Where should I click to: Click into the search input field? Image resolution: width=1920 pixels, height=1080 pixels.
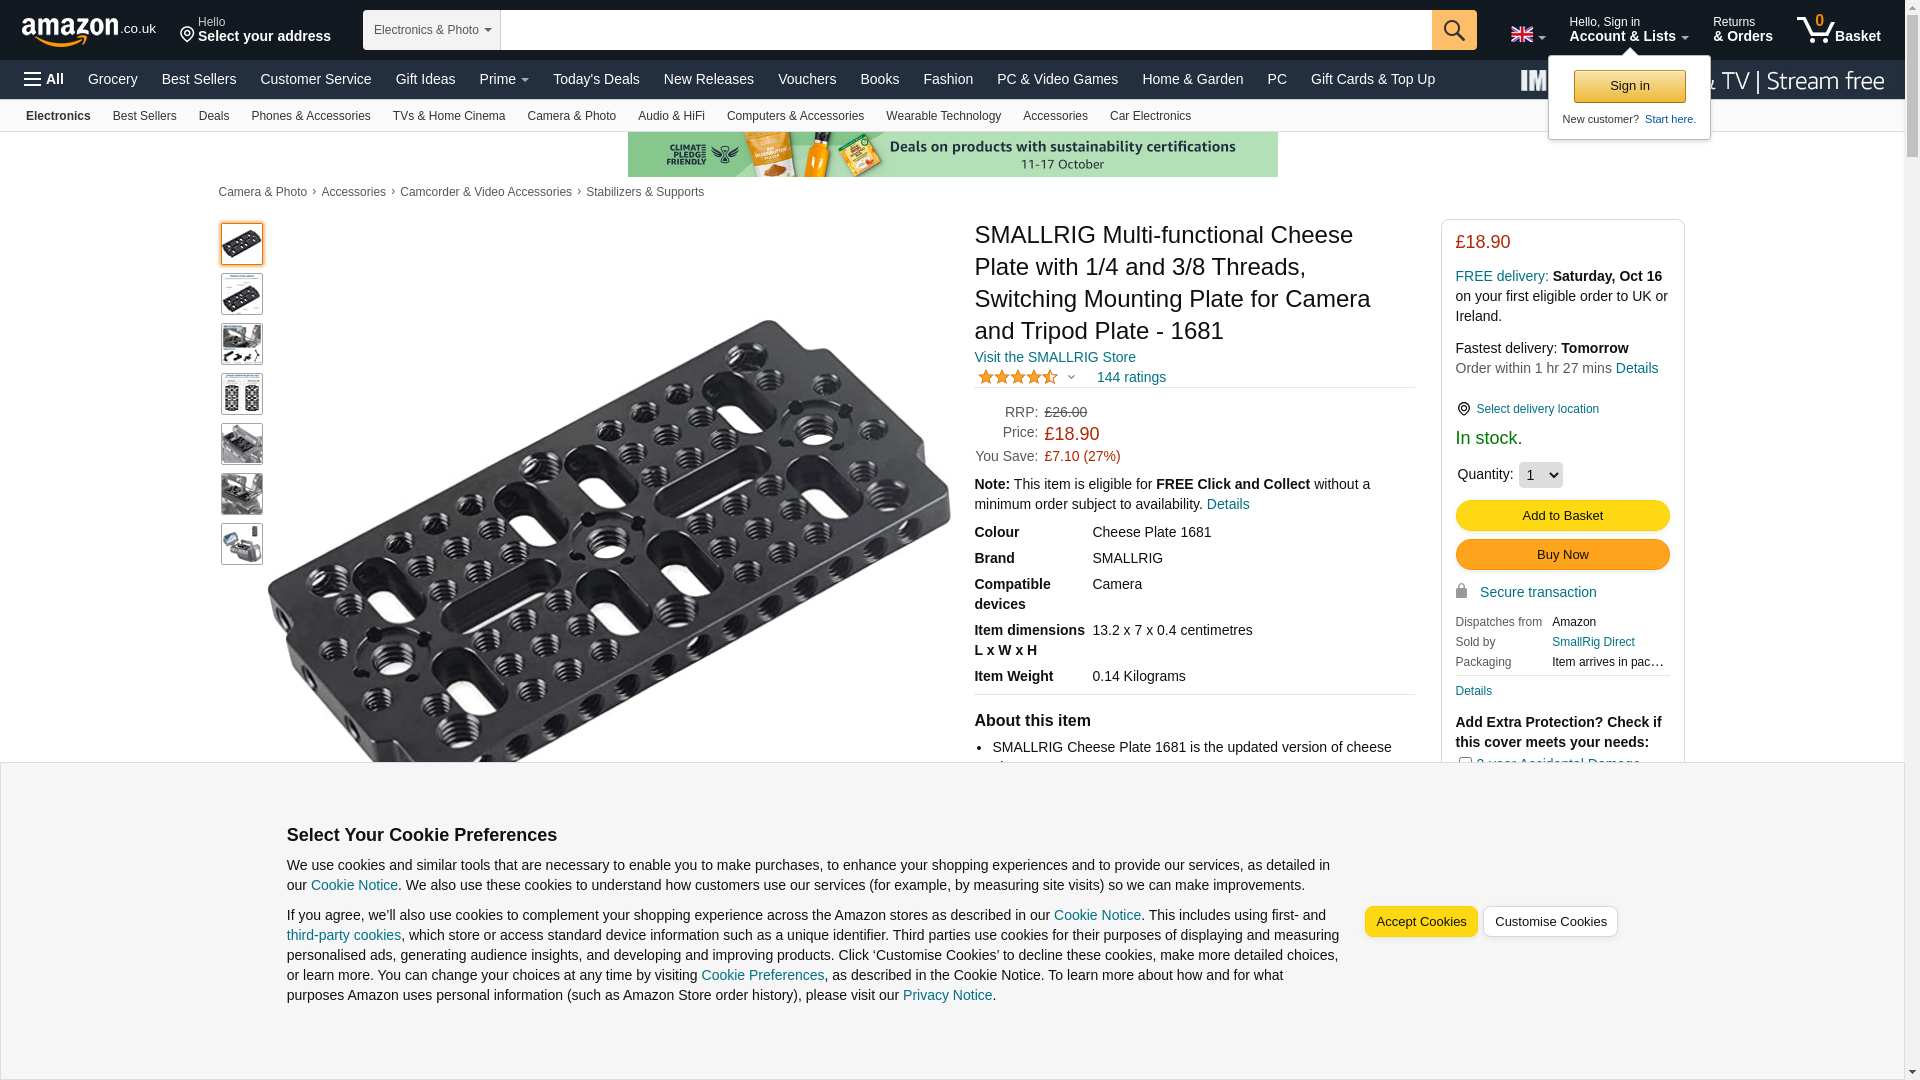(x=966, y=30)
